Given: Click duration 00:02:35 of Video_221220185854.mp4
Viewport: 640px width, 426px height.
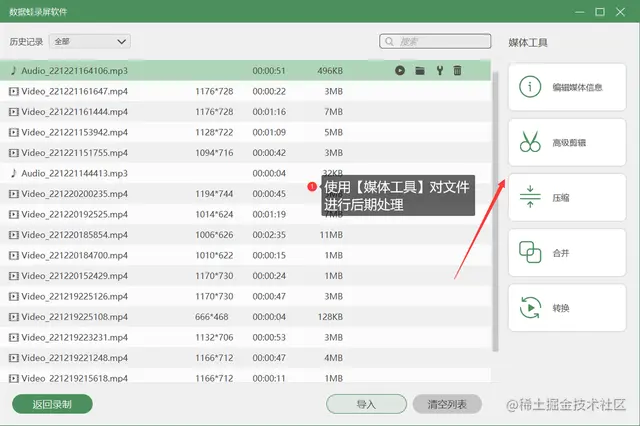Looking at the screenshot, I should pos(269,235).
